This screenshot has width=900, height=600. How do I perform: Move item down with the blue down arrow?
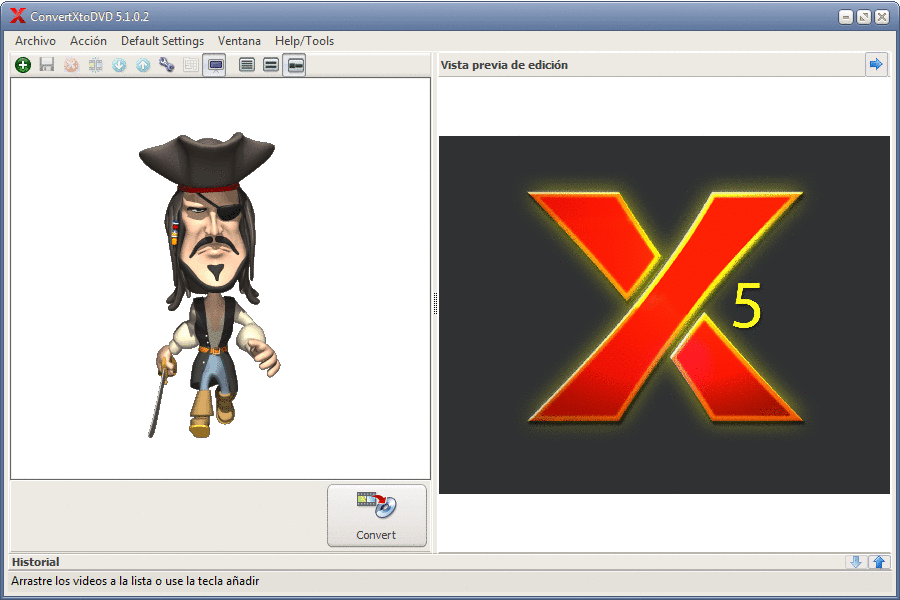click(x=119, y=65)
